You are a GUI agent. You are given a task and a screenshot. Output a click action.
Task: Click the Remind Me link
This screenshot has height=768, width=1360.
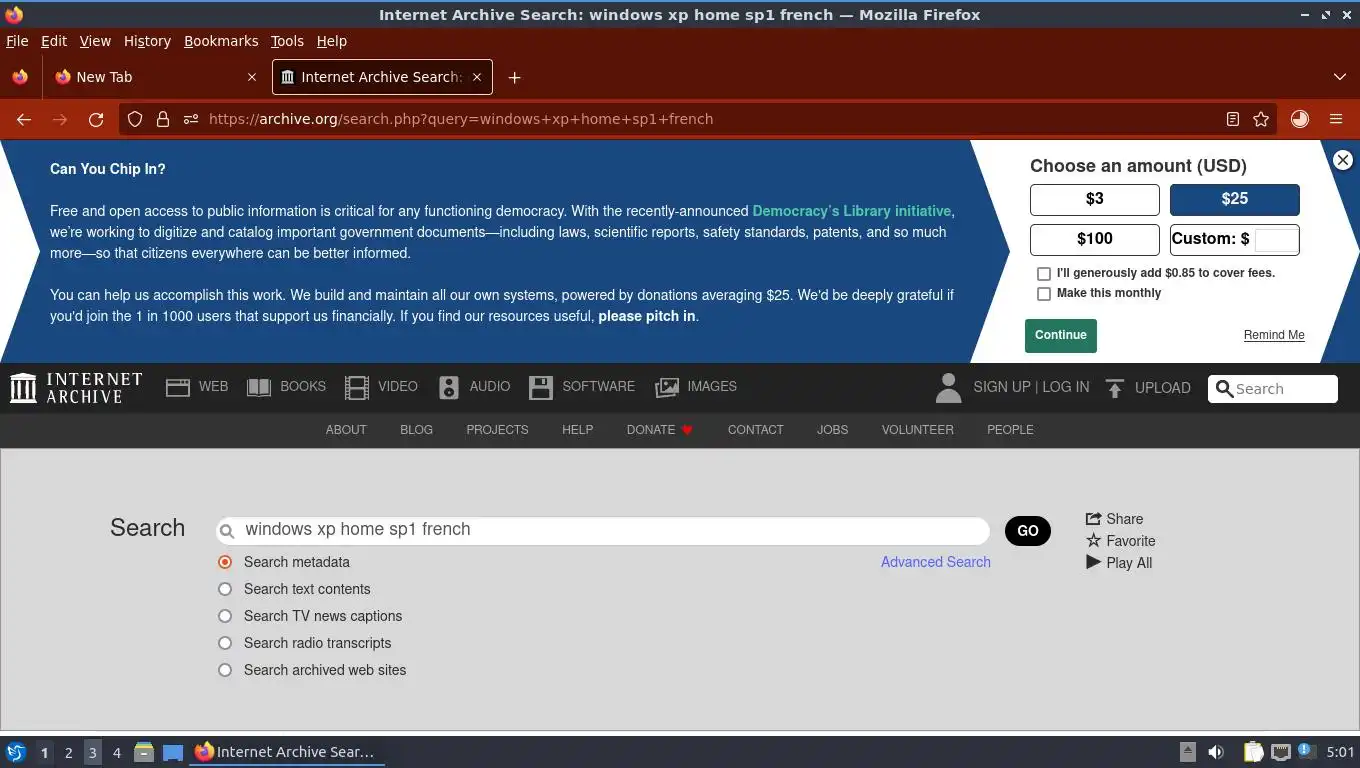[1274, 335]
